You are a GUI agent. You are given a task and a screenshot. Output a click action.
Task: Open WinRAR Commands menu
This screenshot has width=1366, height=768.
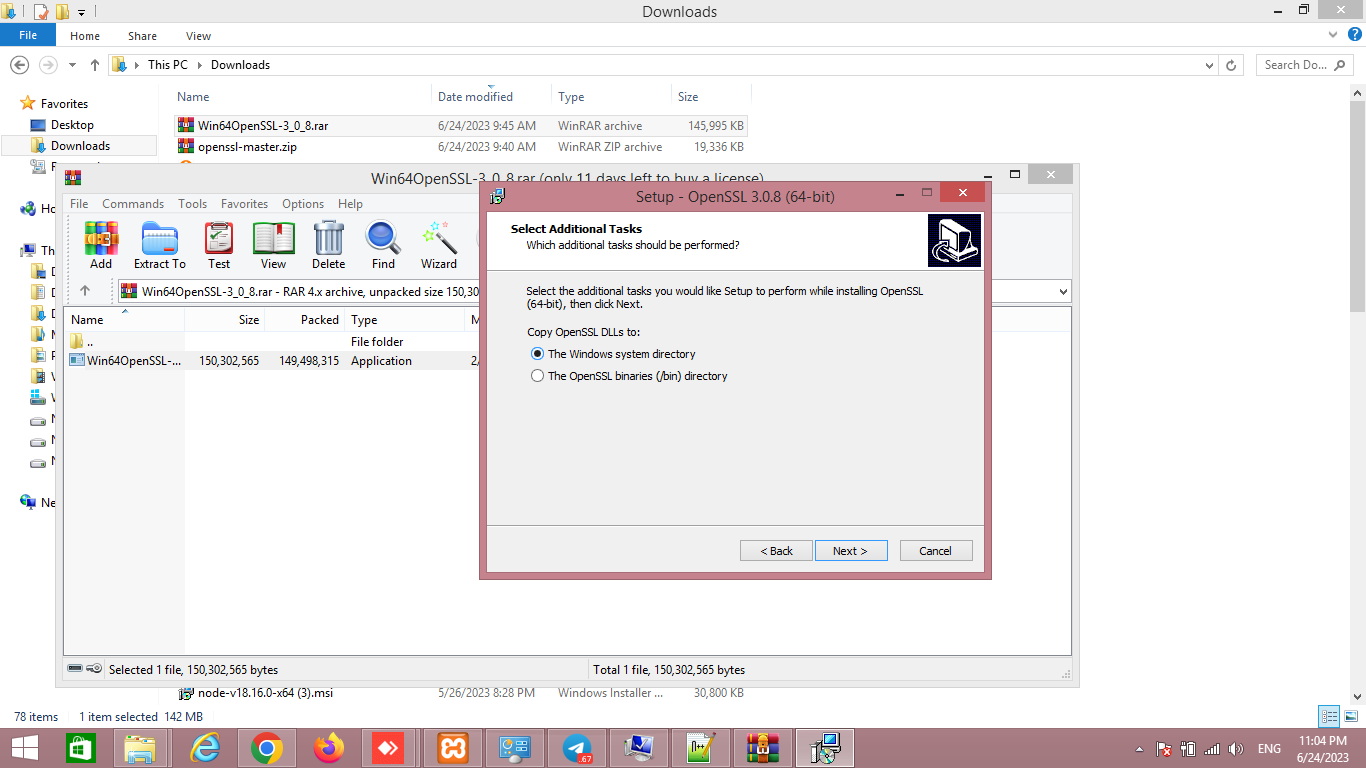(133, 203)
